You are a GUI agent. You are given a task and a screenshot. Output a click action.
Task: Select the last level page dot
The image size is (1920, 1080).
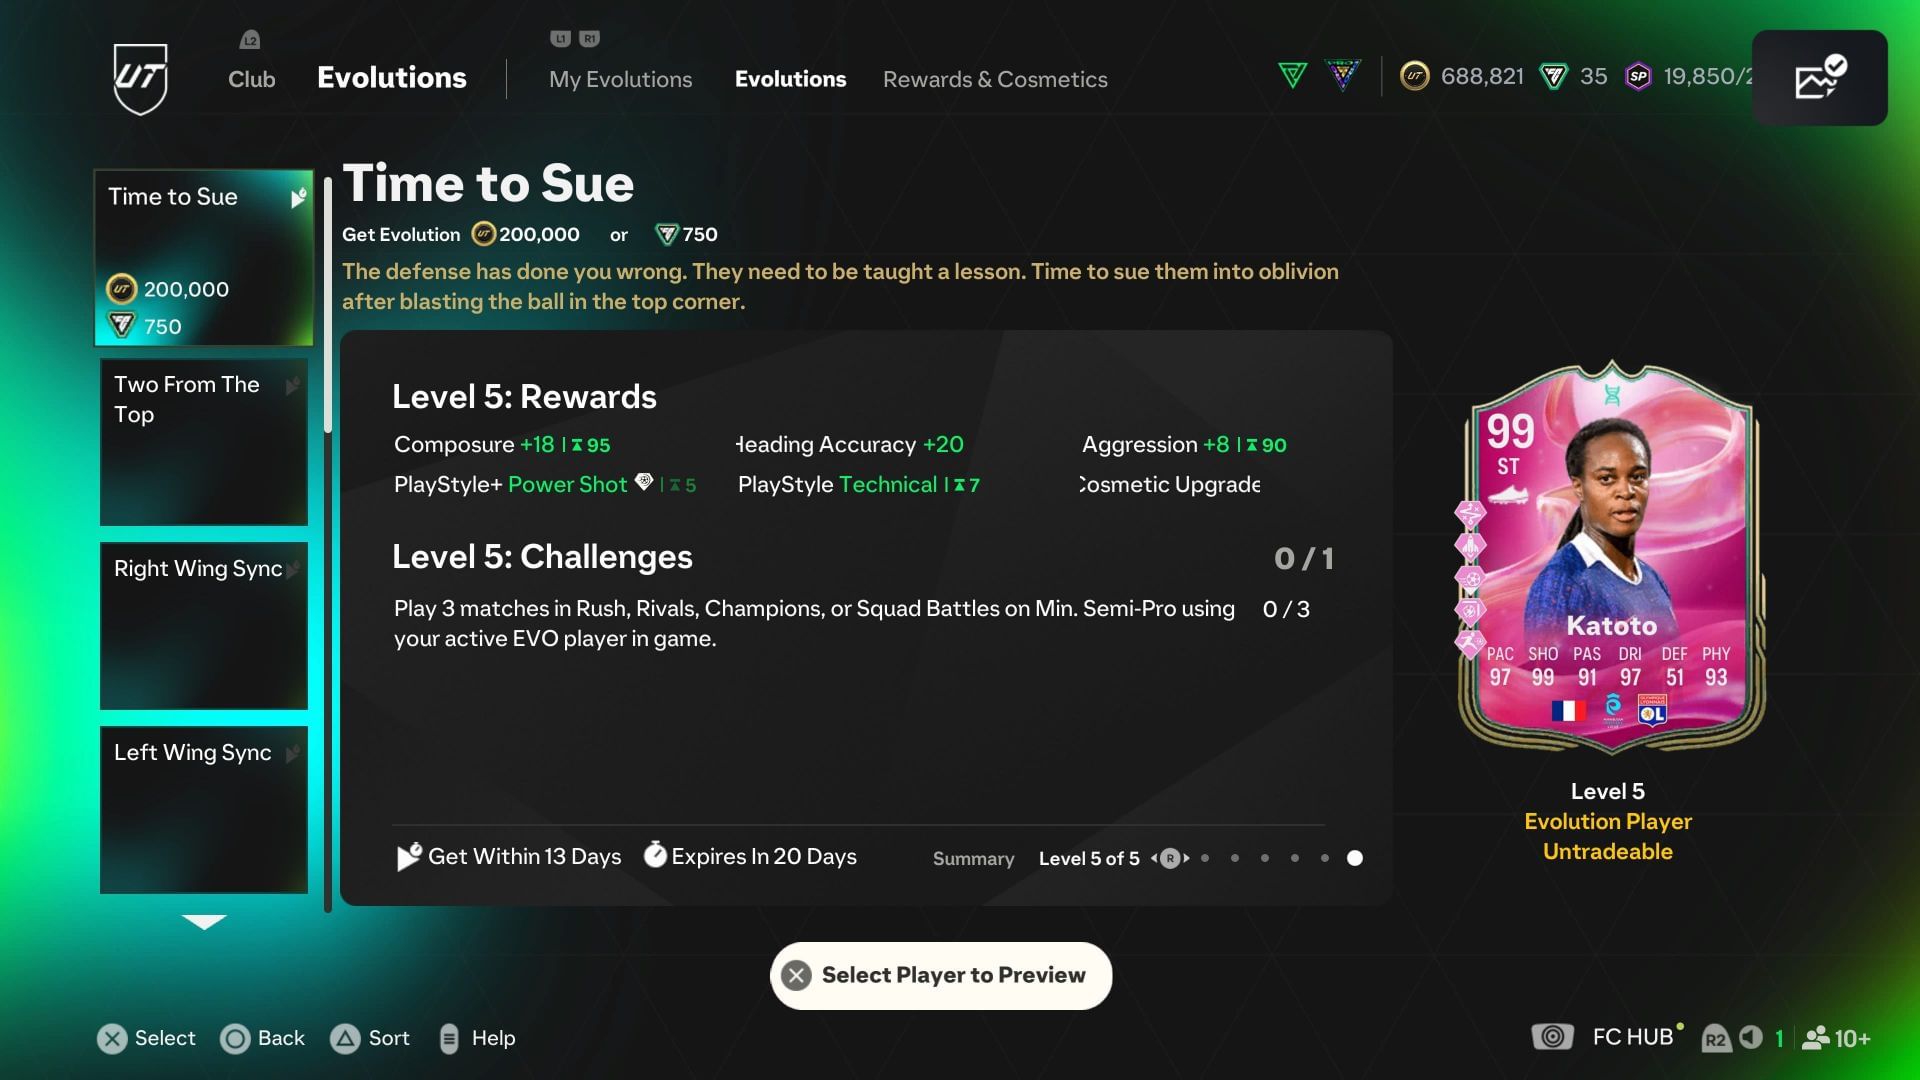tap(1354, 858)
